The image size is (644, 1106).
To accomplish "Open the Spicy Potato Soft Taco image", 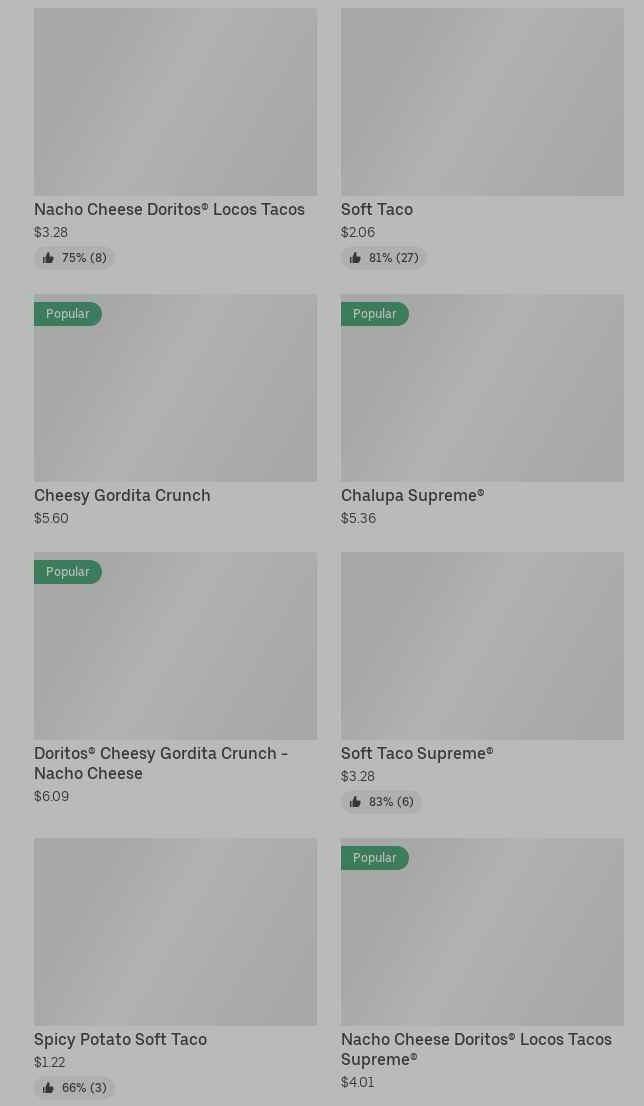I will coord(176,932).
